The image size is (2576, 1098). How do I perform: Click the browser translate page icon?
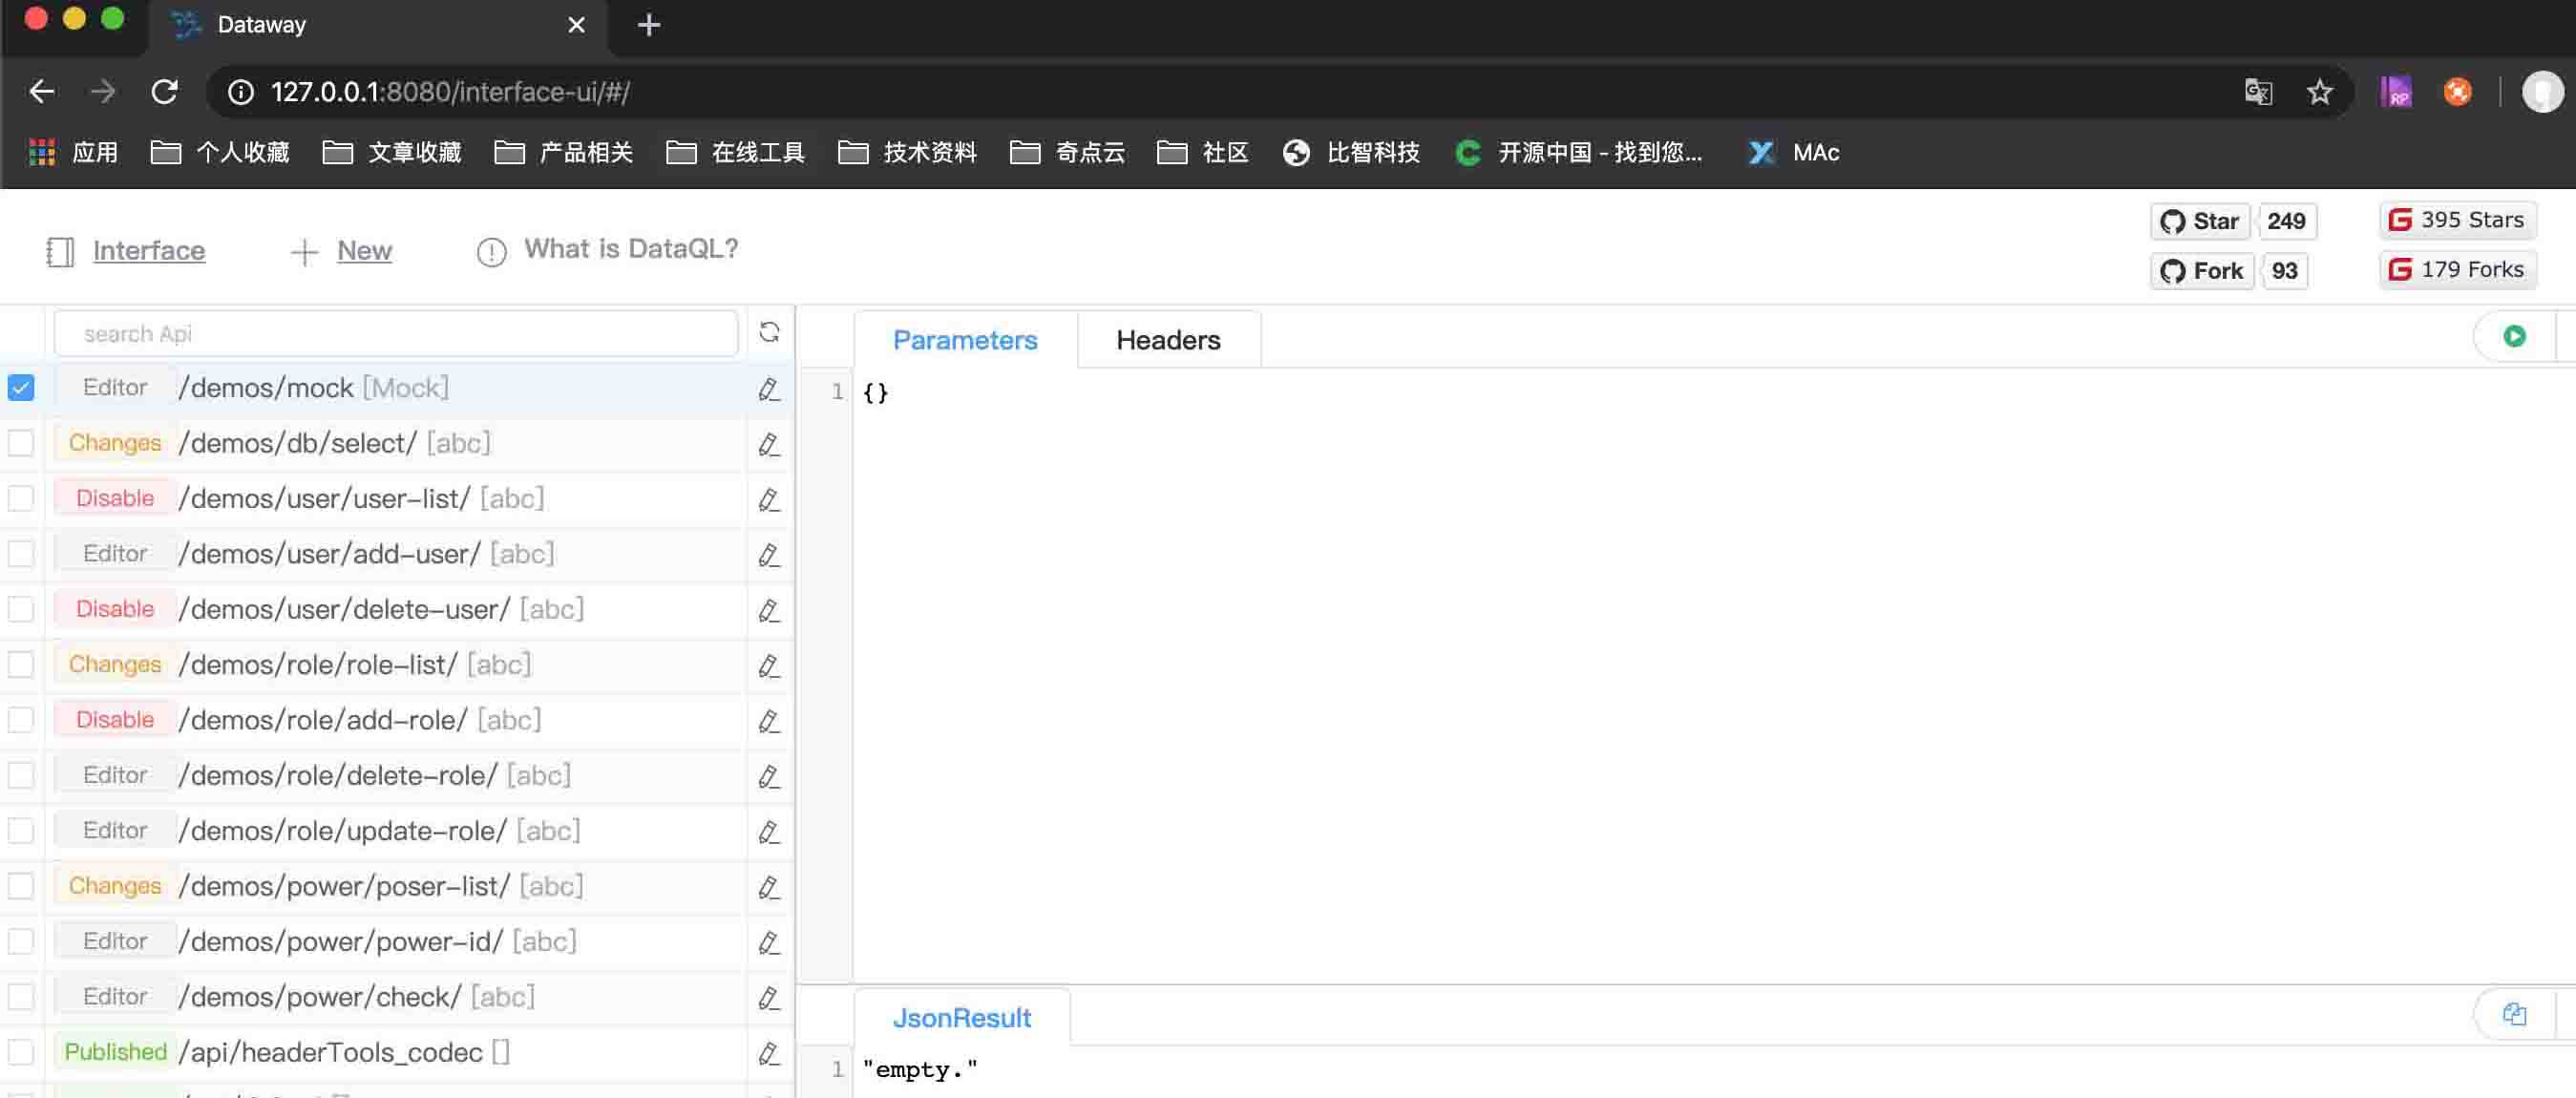pos(2257,92)
